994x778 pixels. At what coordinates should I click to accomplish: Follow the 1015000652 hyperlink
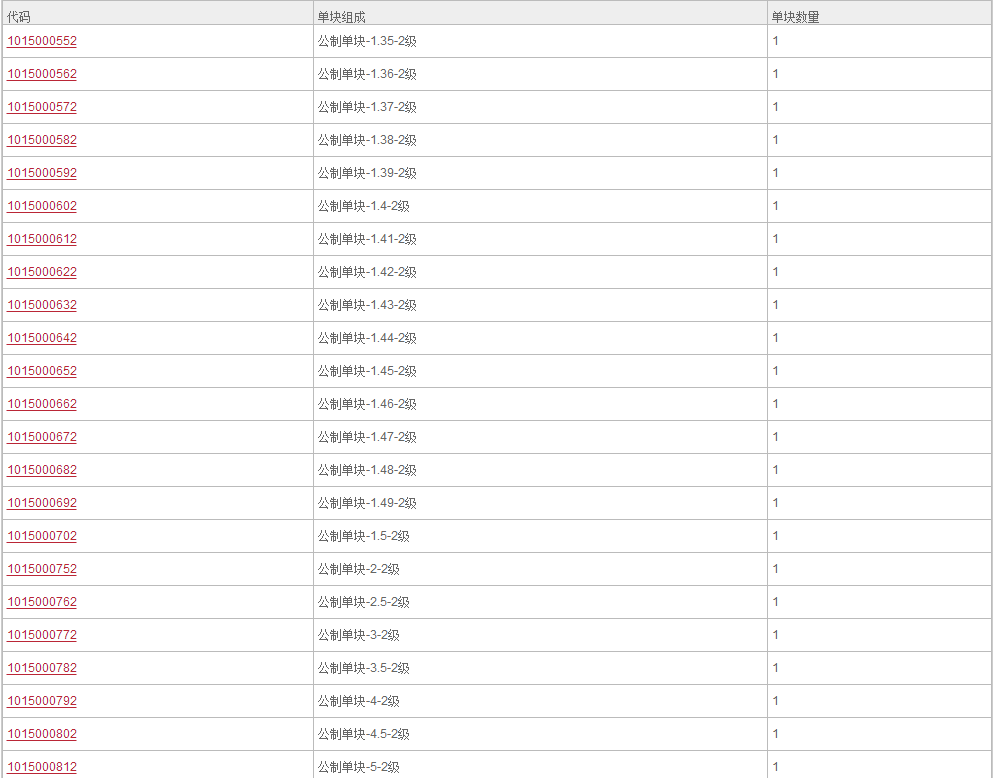(x=42, y=371)
